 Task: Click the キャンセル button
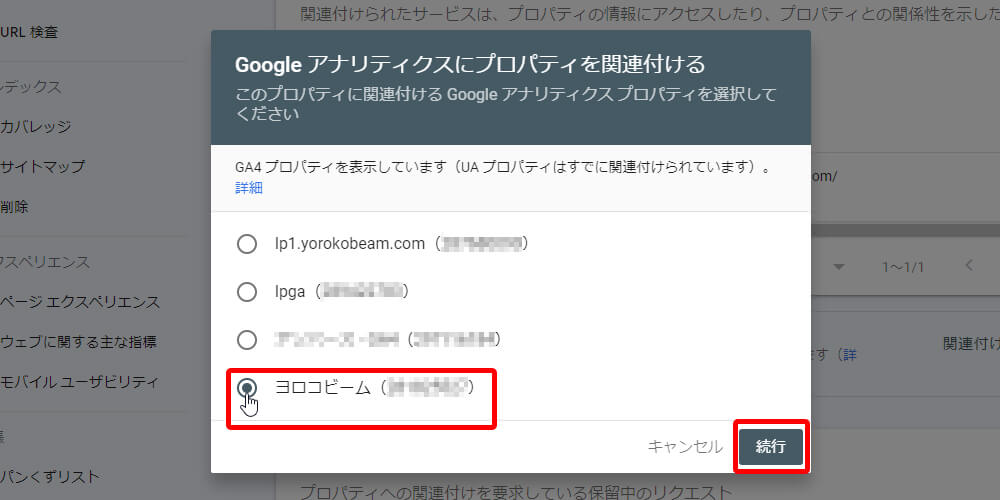685,446
